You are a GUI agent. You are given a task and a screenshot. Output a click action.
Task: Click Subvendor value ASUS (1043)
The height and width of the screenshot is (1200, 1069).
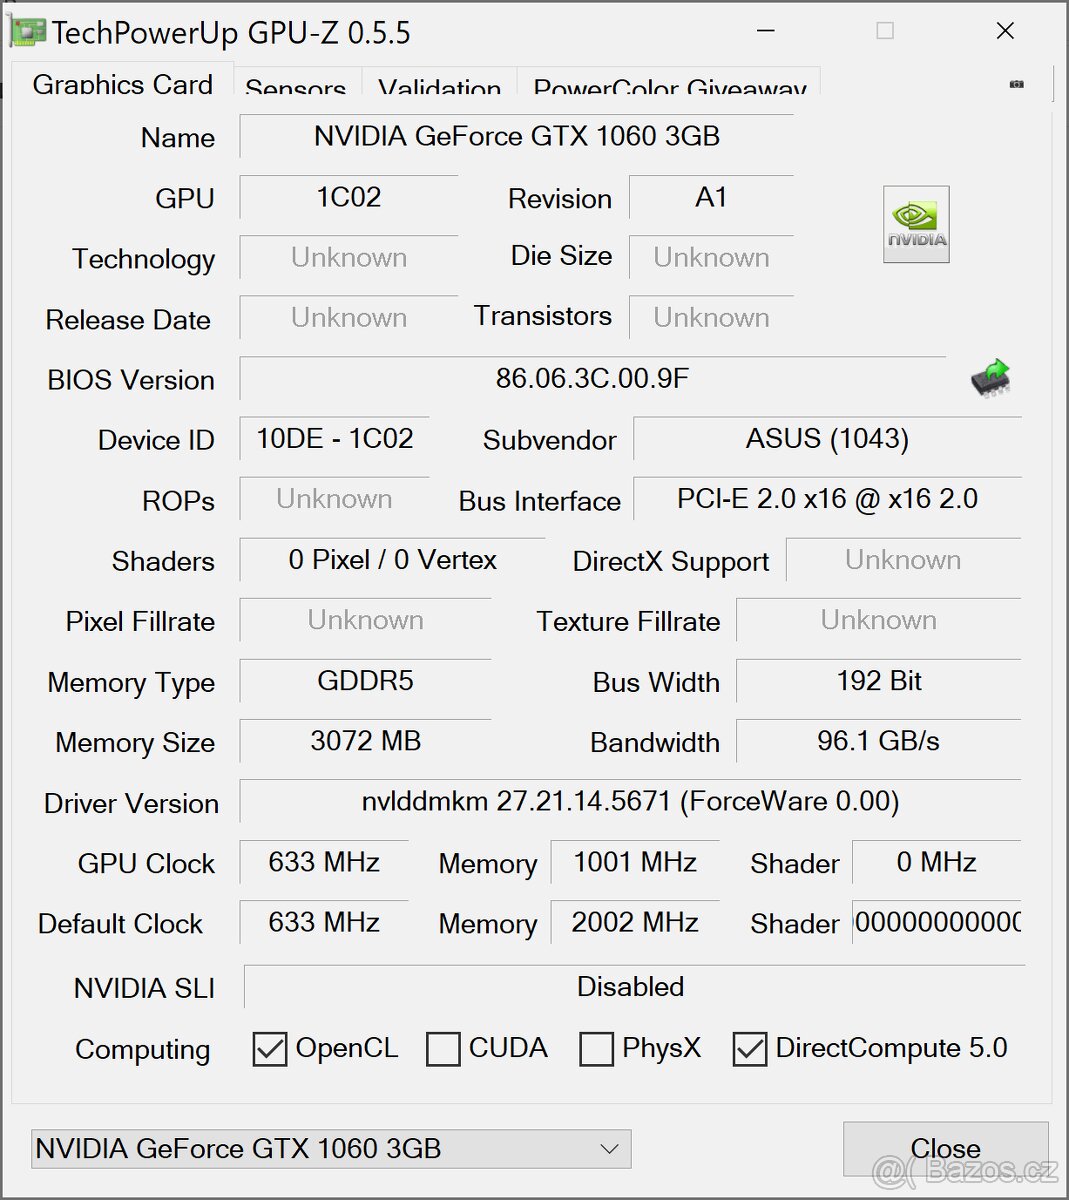(x=827, y=439)
